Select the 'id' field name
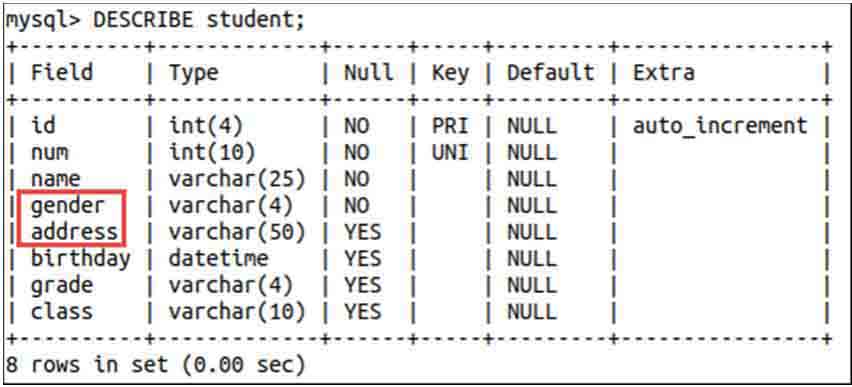Screen dimensions: 852x387 43,126
